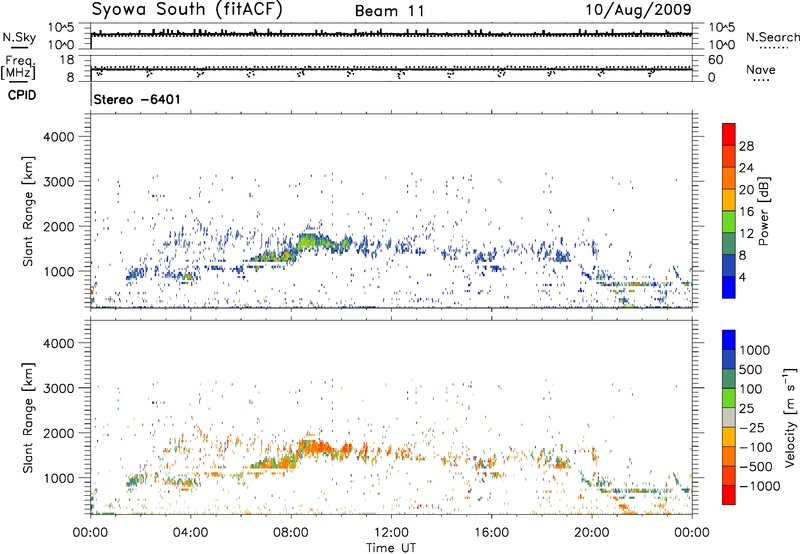
Task: Click the '04:00' time tick label
Action: [x=191, y=533]
